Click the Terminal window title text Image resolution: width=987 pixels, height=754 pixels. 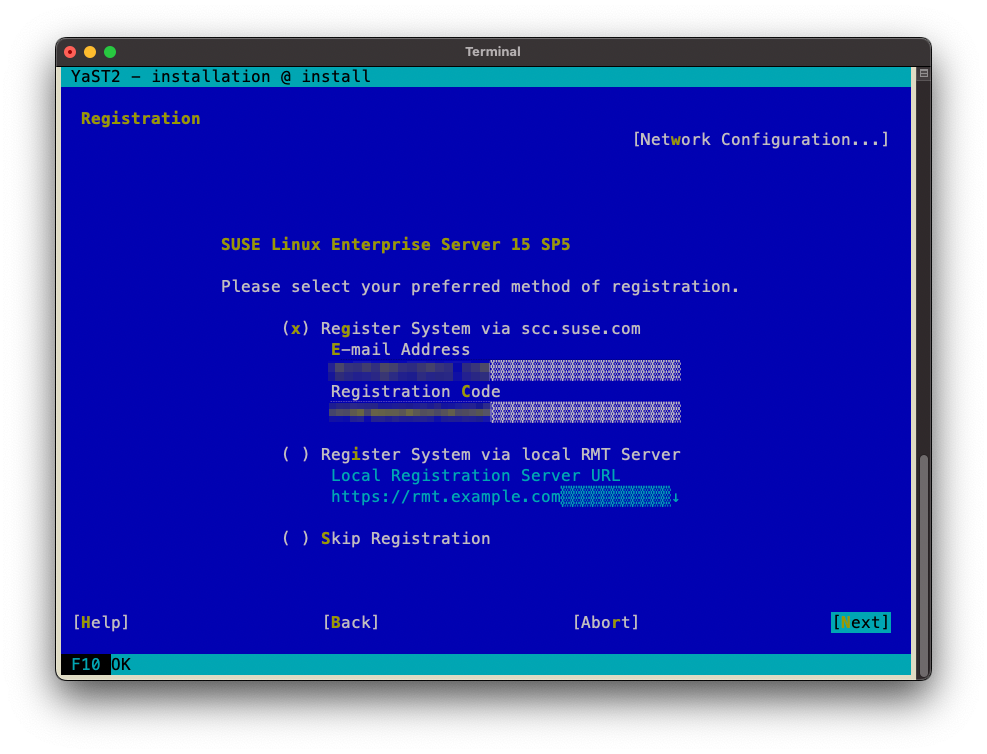click(x=493, y=52)
